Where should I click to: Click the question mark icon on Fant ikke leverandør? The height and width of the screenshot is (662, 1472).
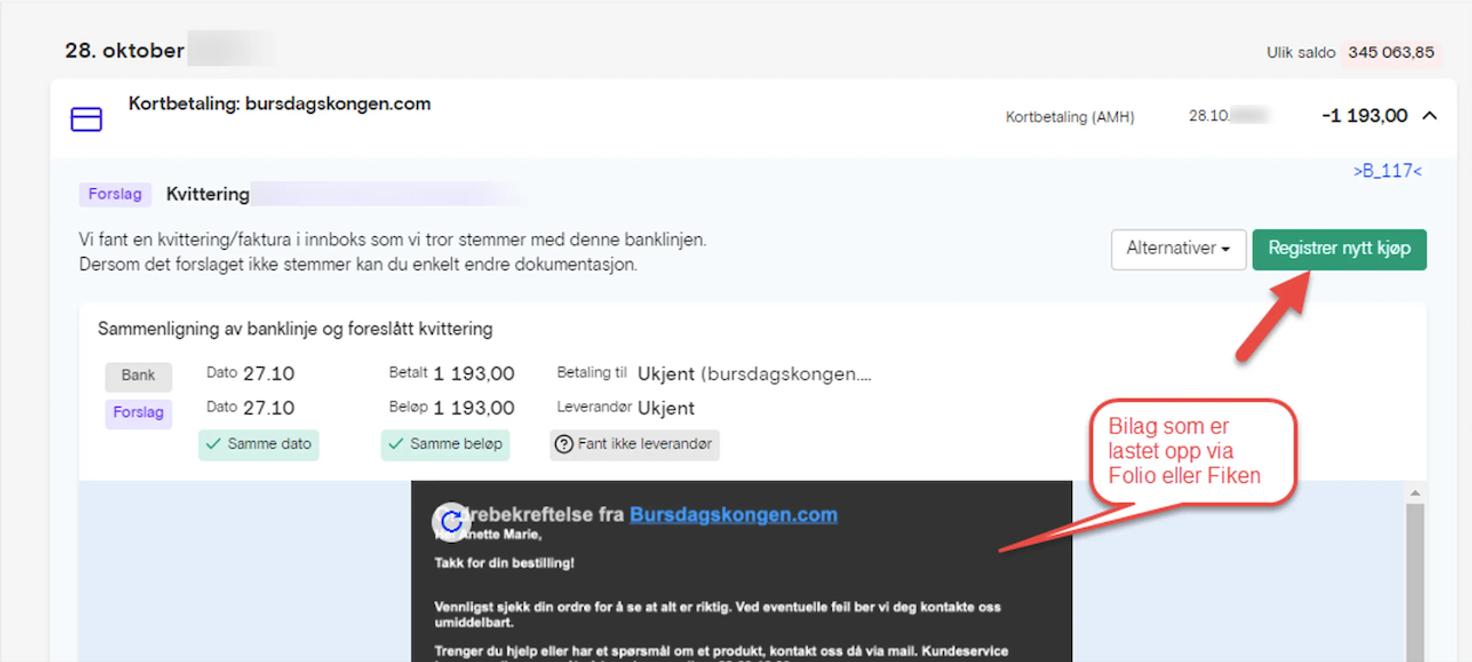(x=565, y=445)
